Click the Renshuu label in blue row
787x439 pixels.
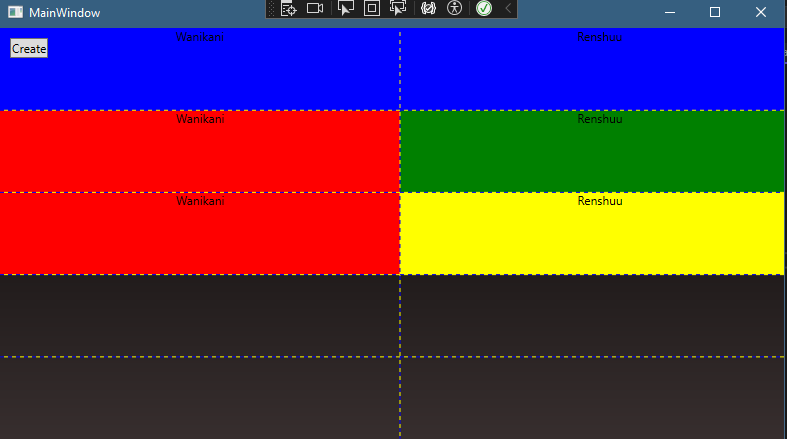599,37
